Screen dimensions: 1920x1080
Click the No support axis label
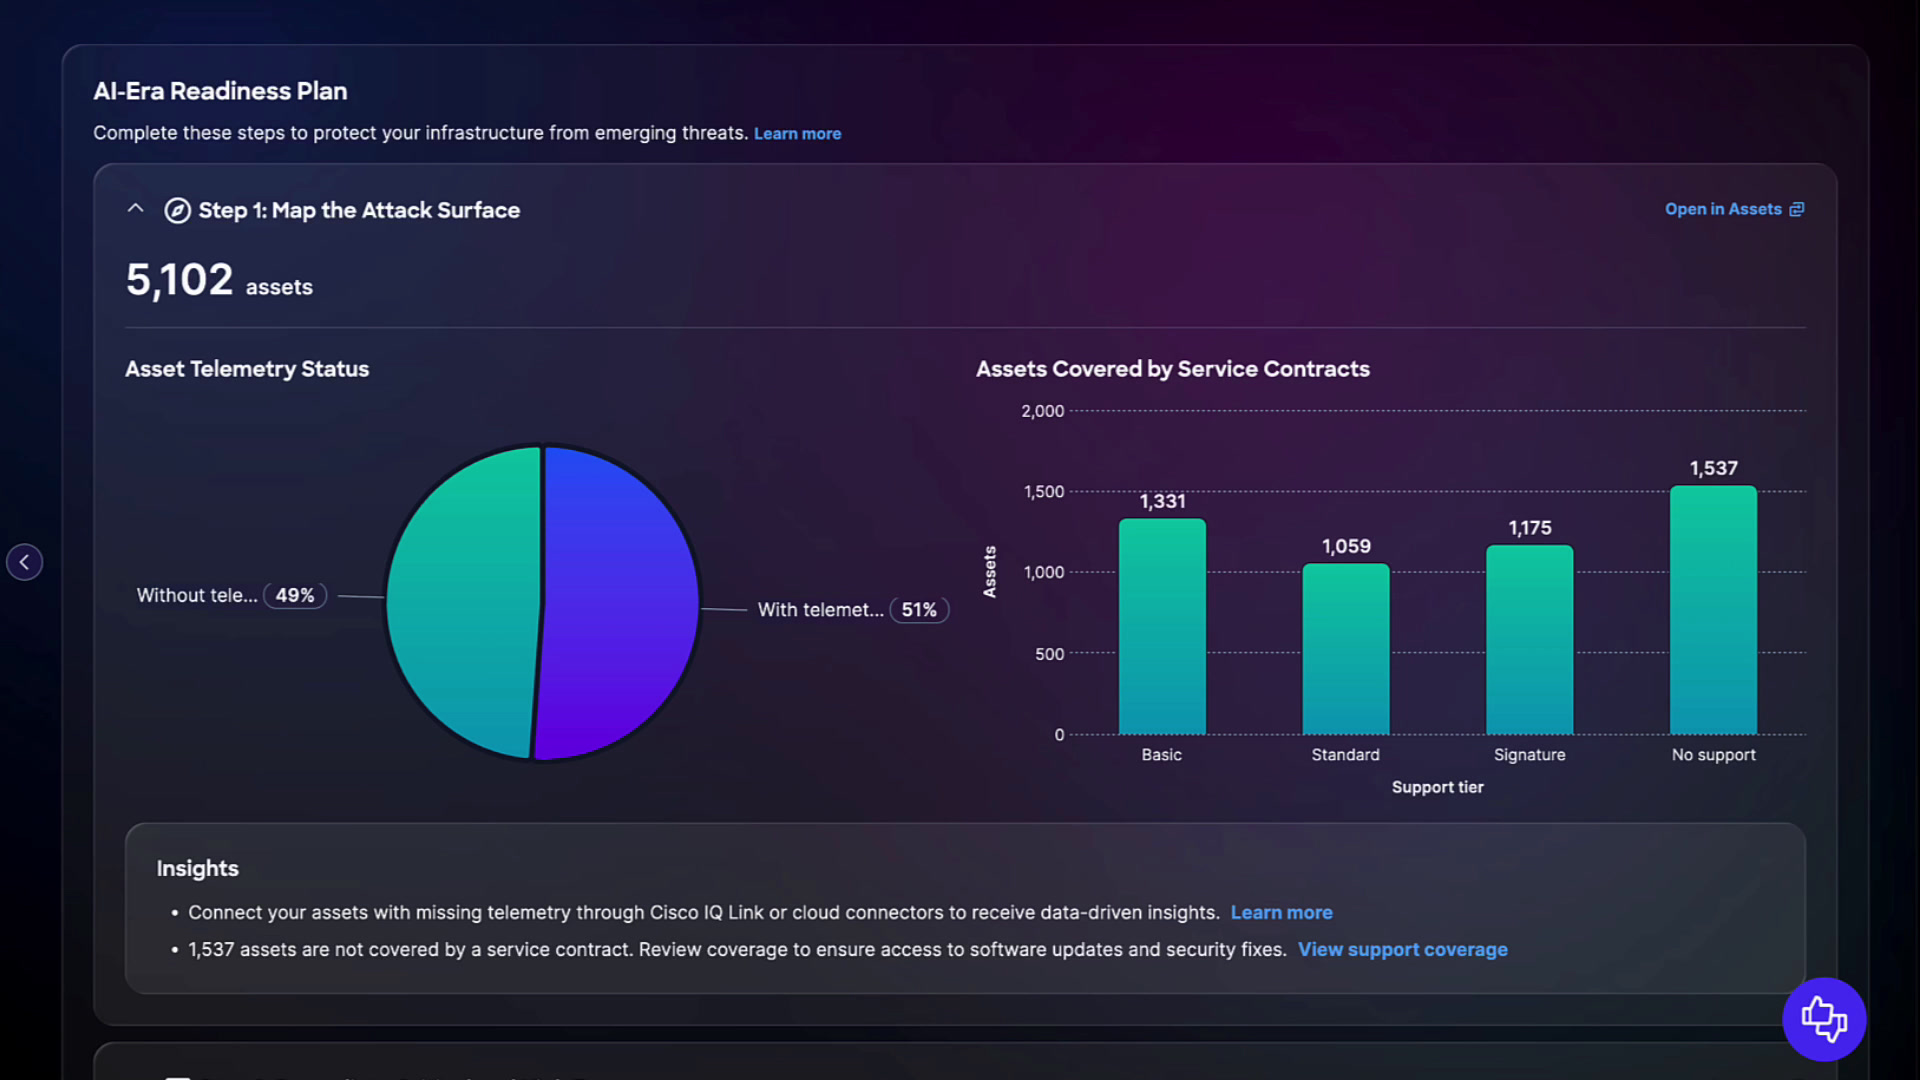pyautogui.click(x=1714, y=755)
